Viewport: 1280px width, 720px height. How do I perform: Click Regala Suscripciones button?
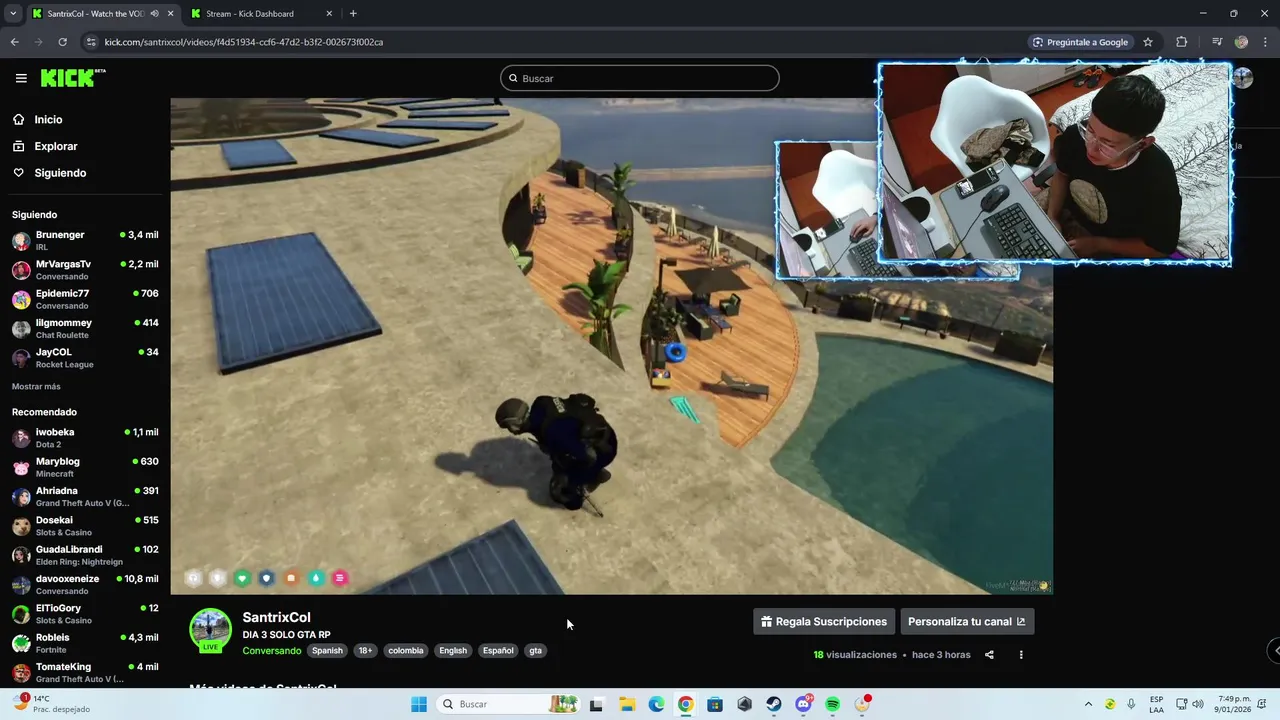coord(824,621)
